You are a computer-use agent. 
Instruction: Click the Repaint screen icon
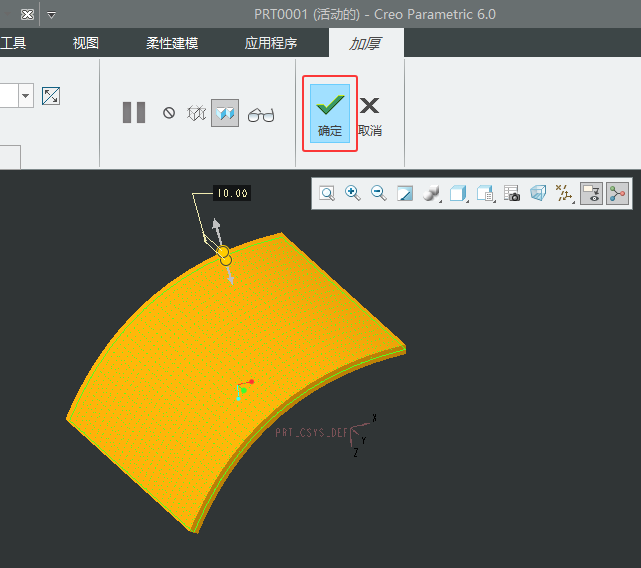[405, 193]
